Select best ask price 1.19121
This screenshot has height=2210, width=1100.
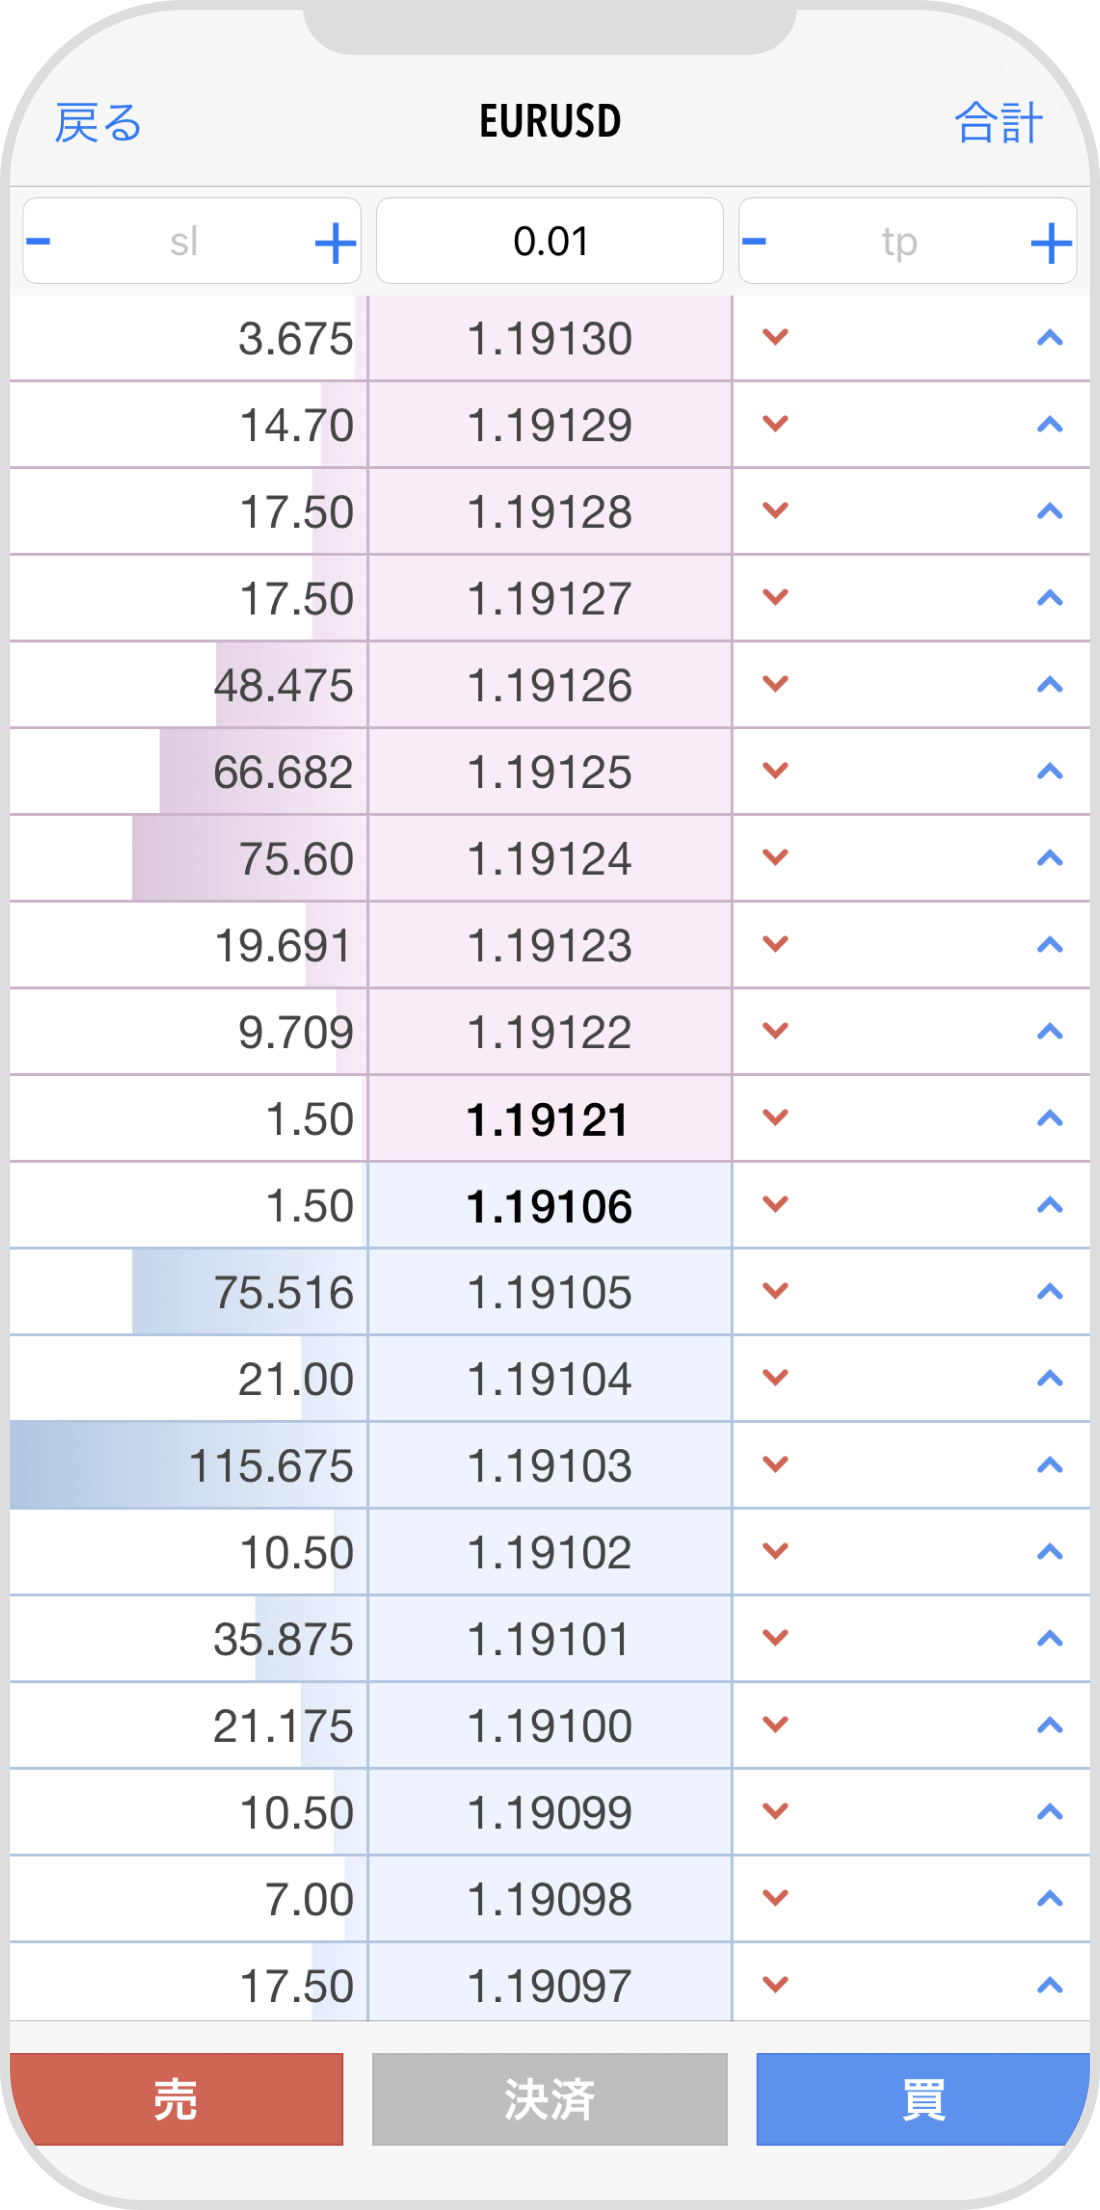[x=549, y=1119]
